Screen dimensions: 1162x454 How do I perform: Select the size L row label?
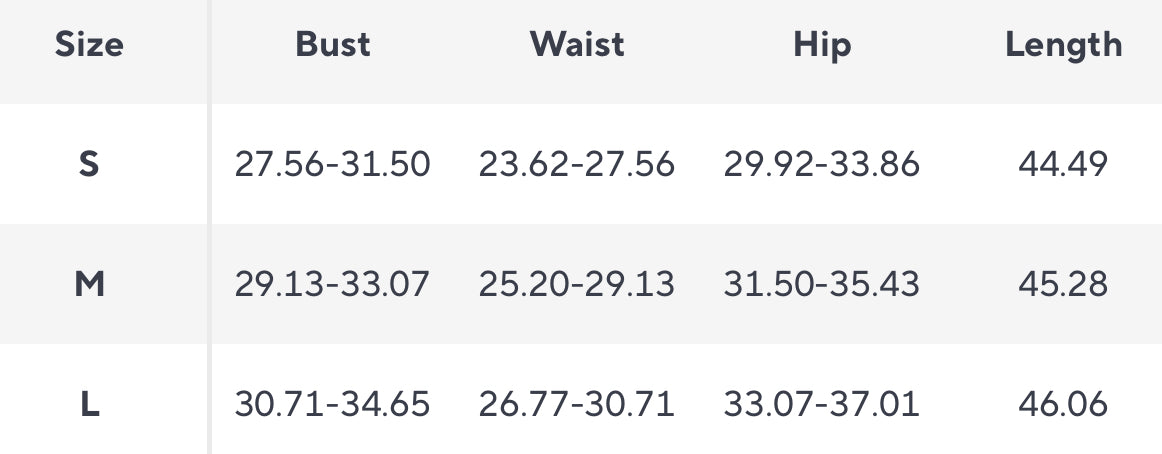89,405
